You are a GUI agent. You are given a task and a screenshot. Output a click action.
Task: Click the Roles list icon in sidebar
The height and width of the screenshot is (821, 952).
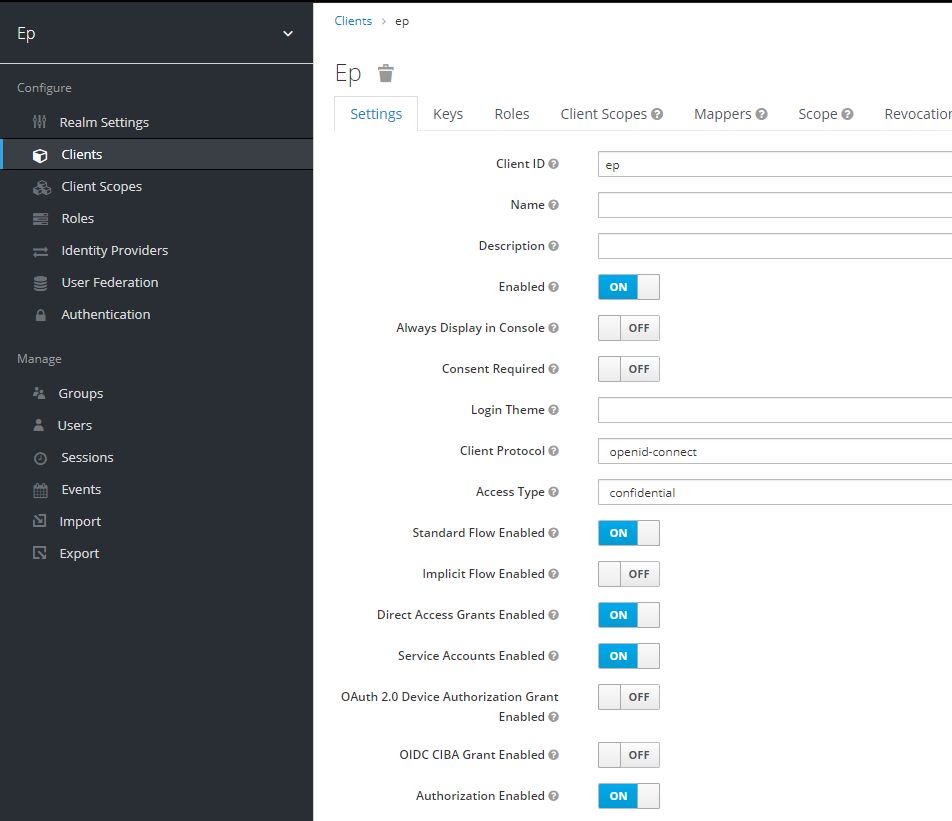point(40,219)
